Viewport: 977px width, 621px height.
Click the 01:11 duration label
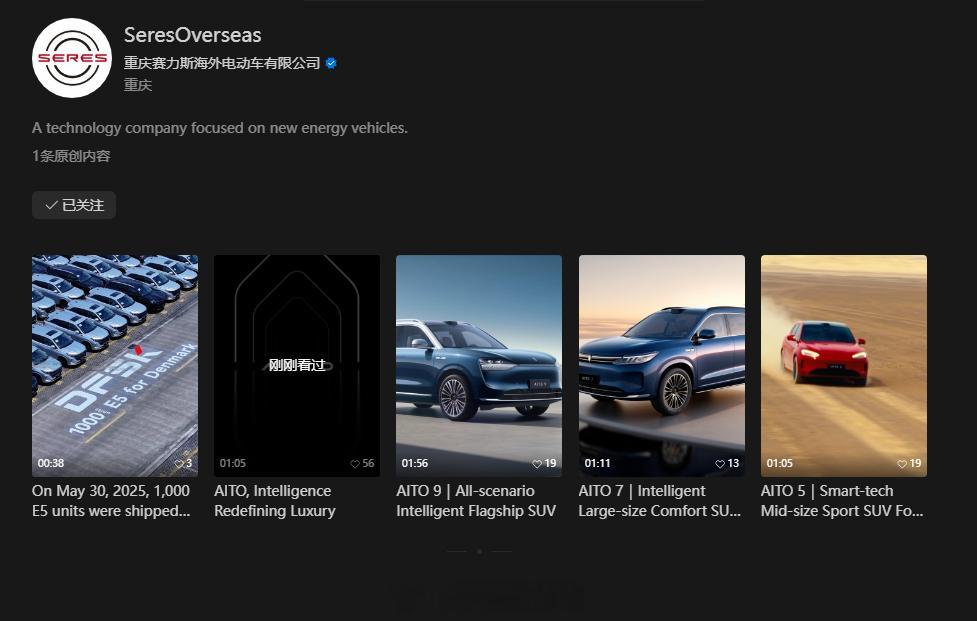point(597,463)
